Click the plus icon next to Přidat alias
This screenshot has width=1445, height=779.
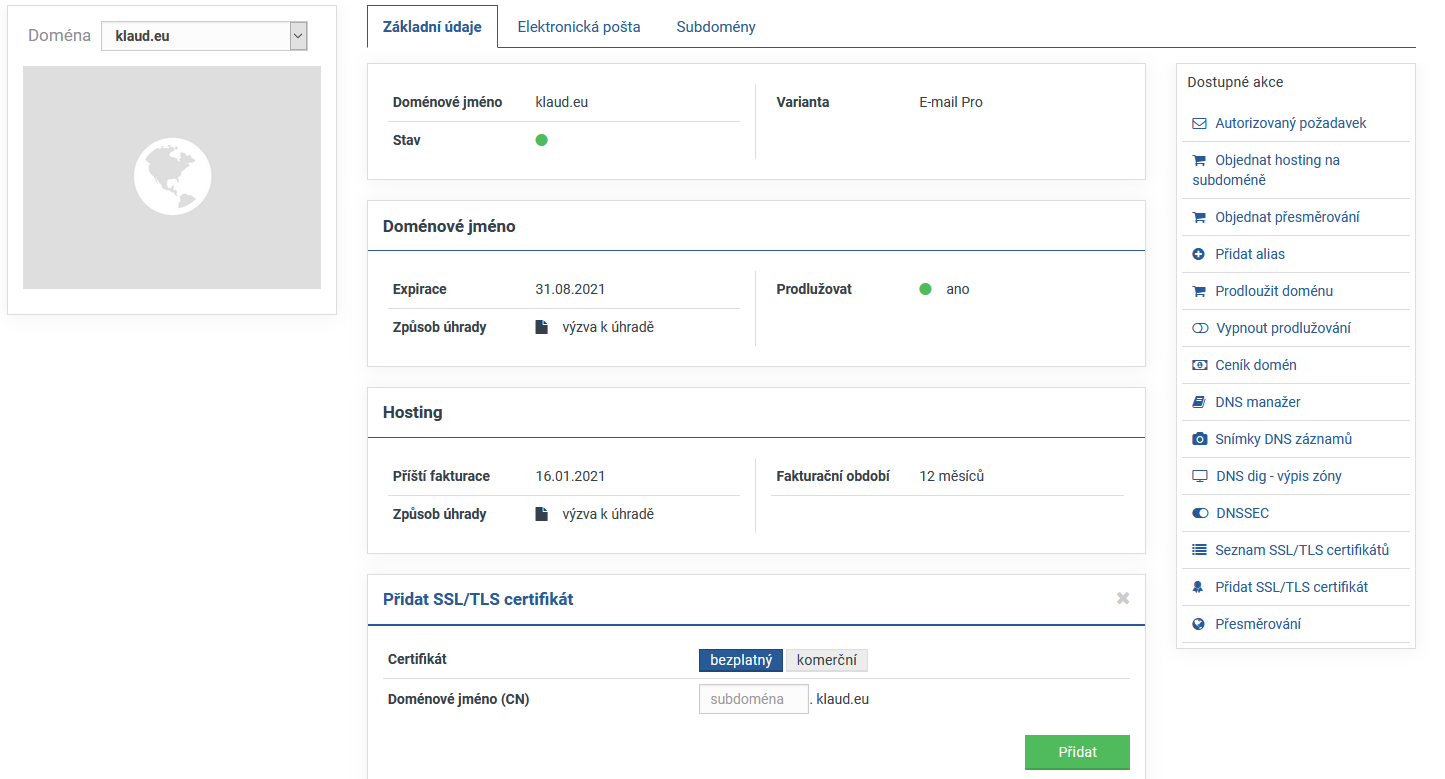1199,255
